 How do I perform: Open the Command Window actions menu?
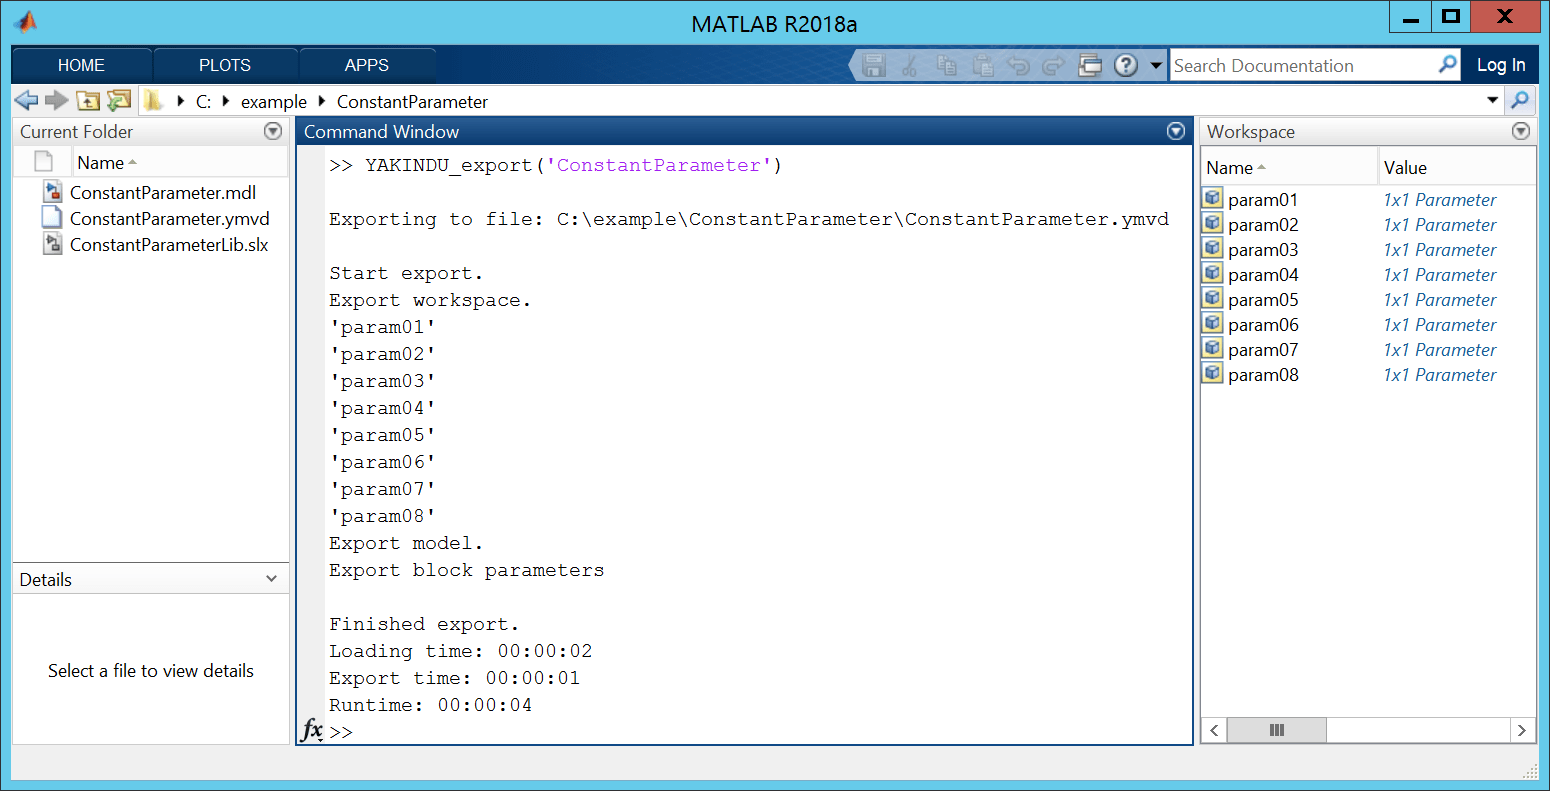1176,131
